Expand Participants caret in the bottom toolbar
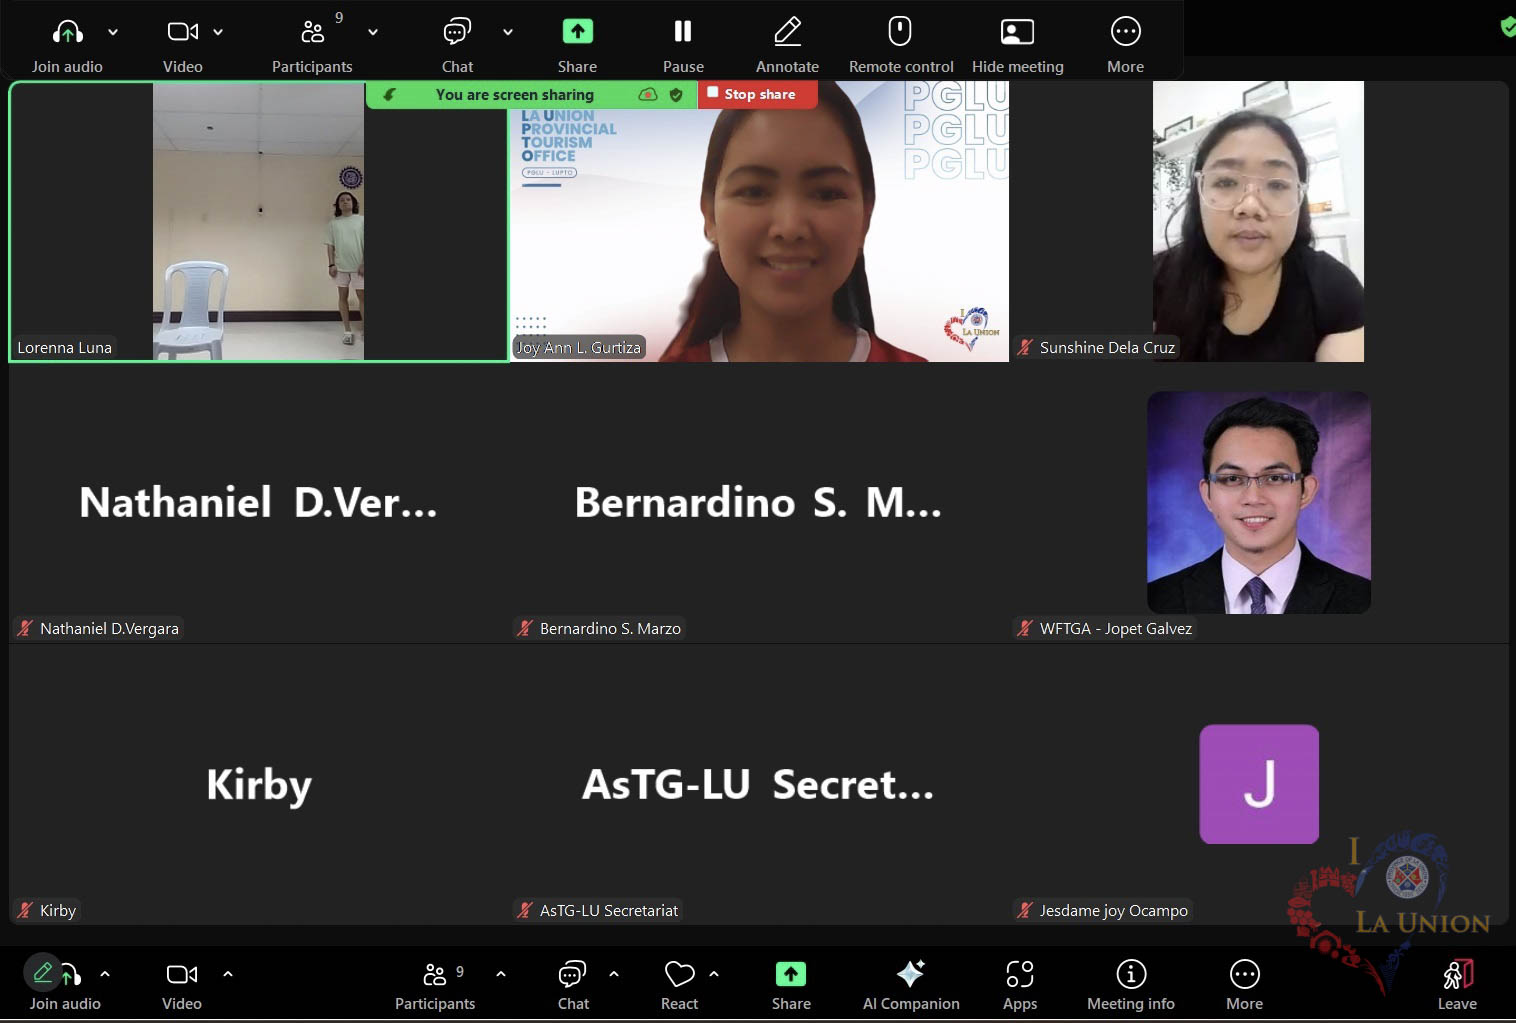The width and height of the screenshot is (1516, 1023). pos(501,974)
